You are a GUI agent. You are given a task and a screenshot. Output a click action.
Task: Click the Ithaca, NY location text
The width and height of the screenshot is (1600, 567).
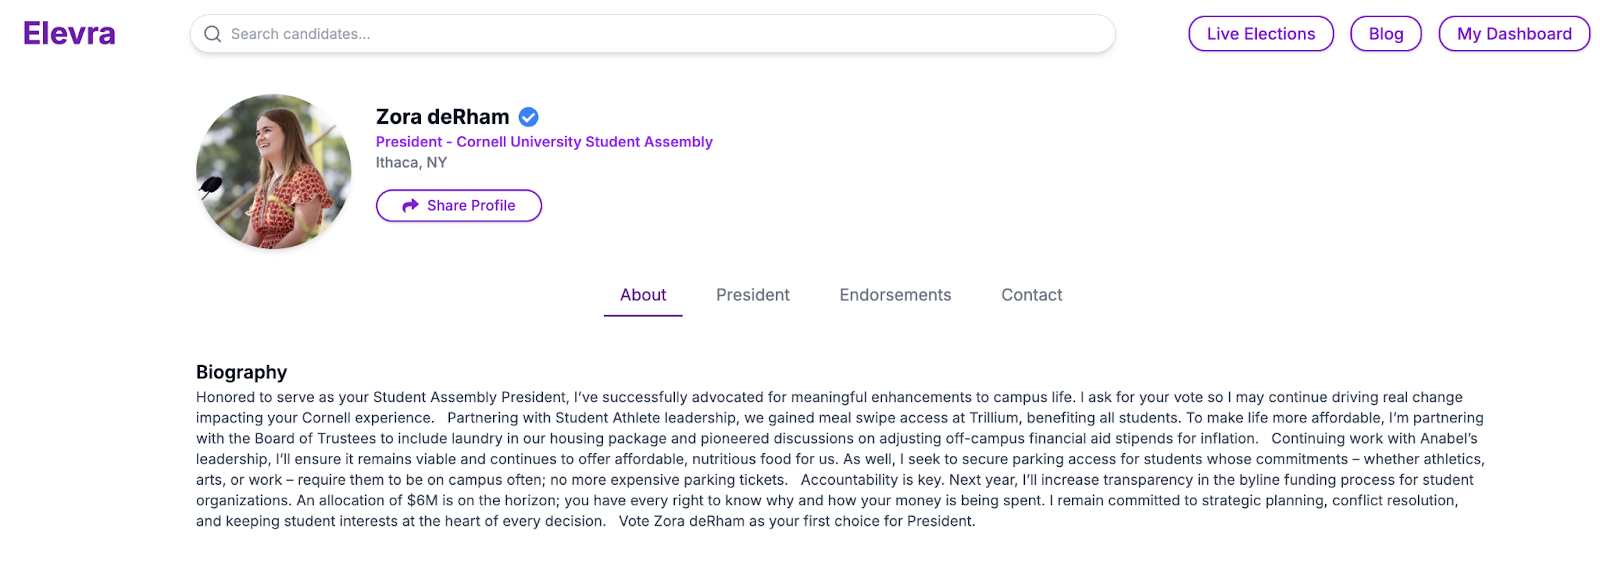(x=411, y=163)
